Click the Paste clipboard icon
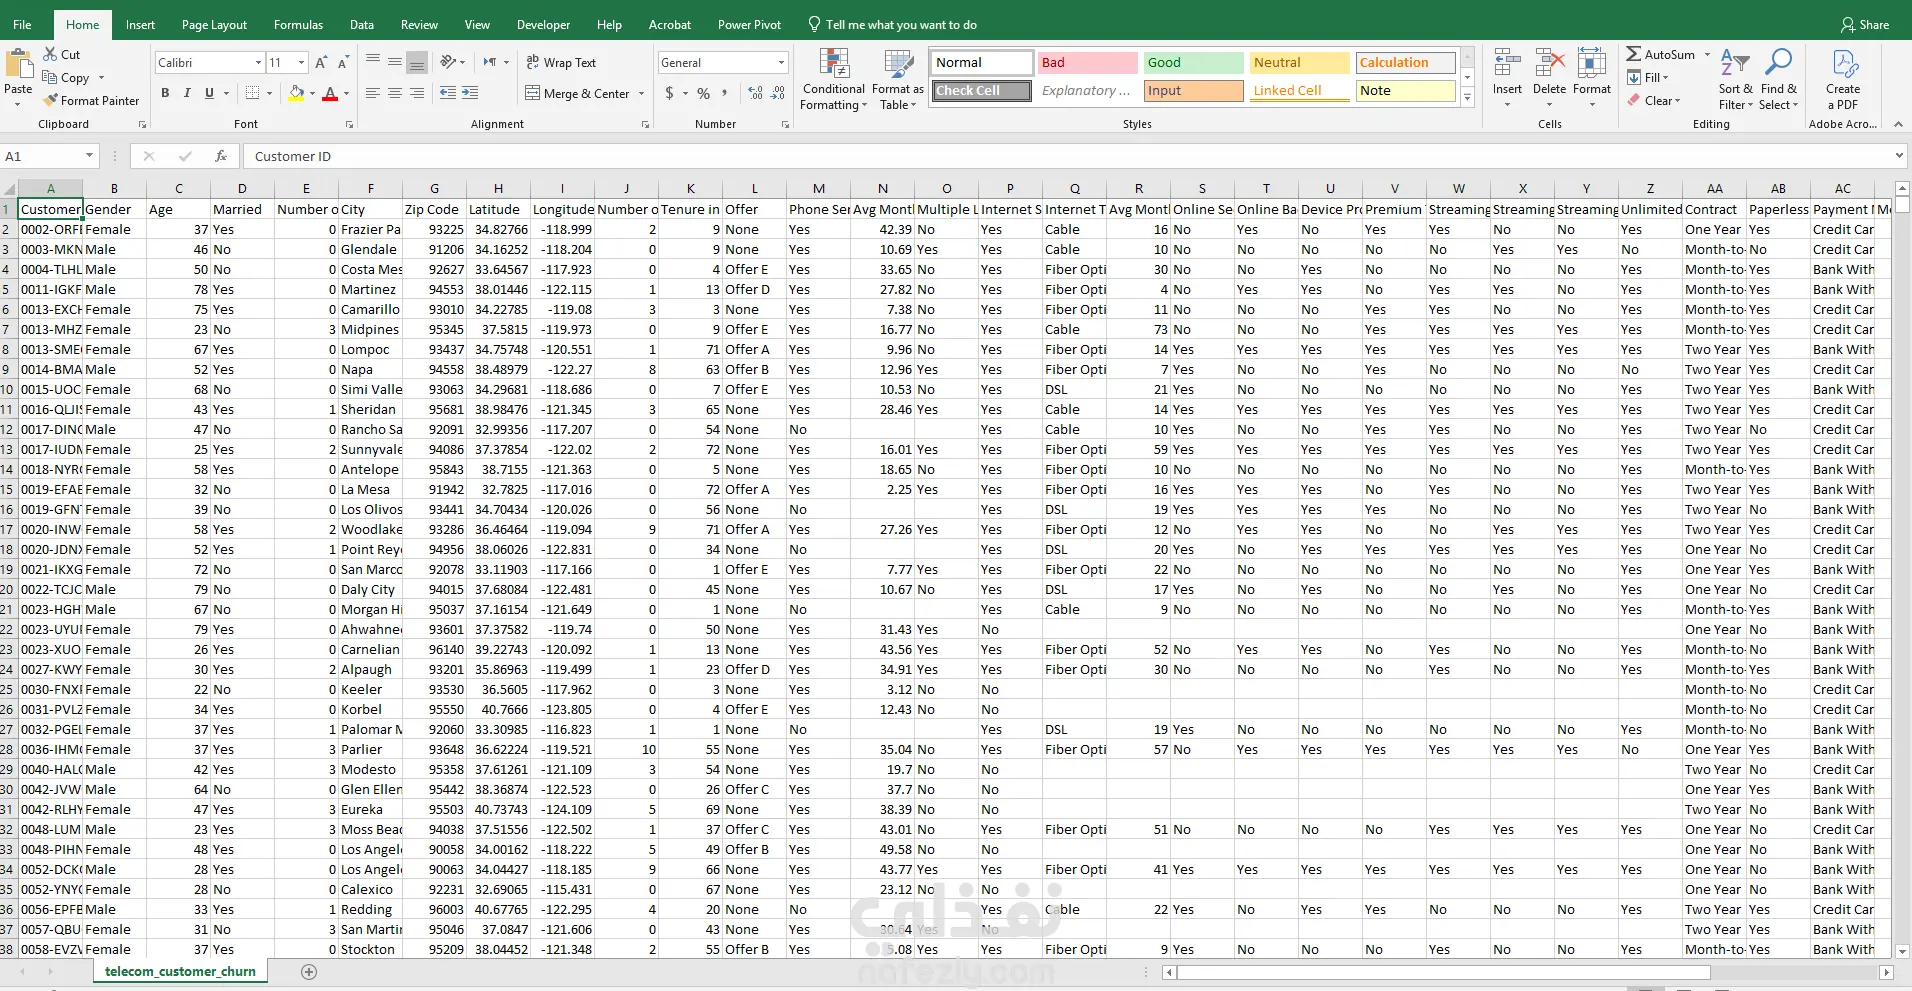 (18, 65)
